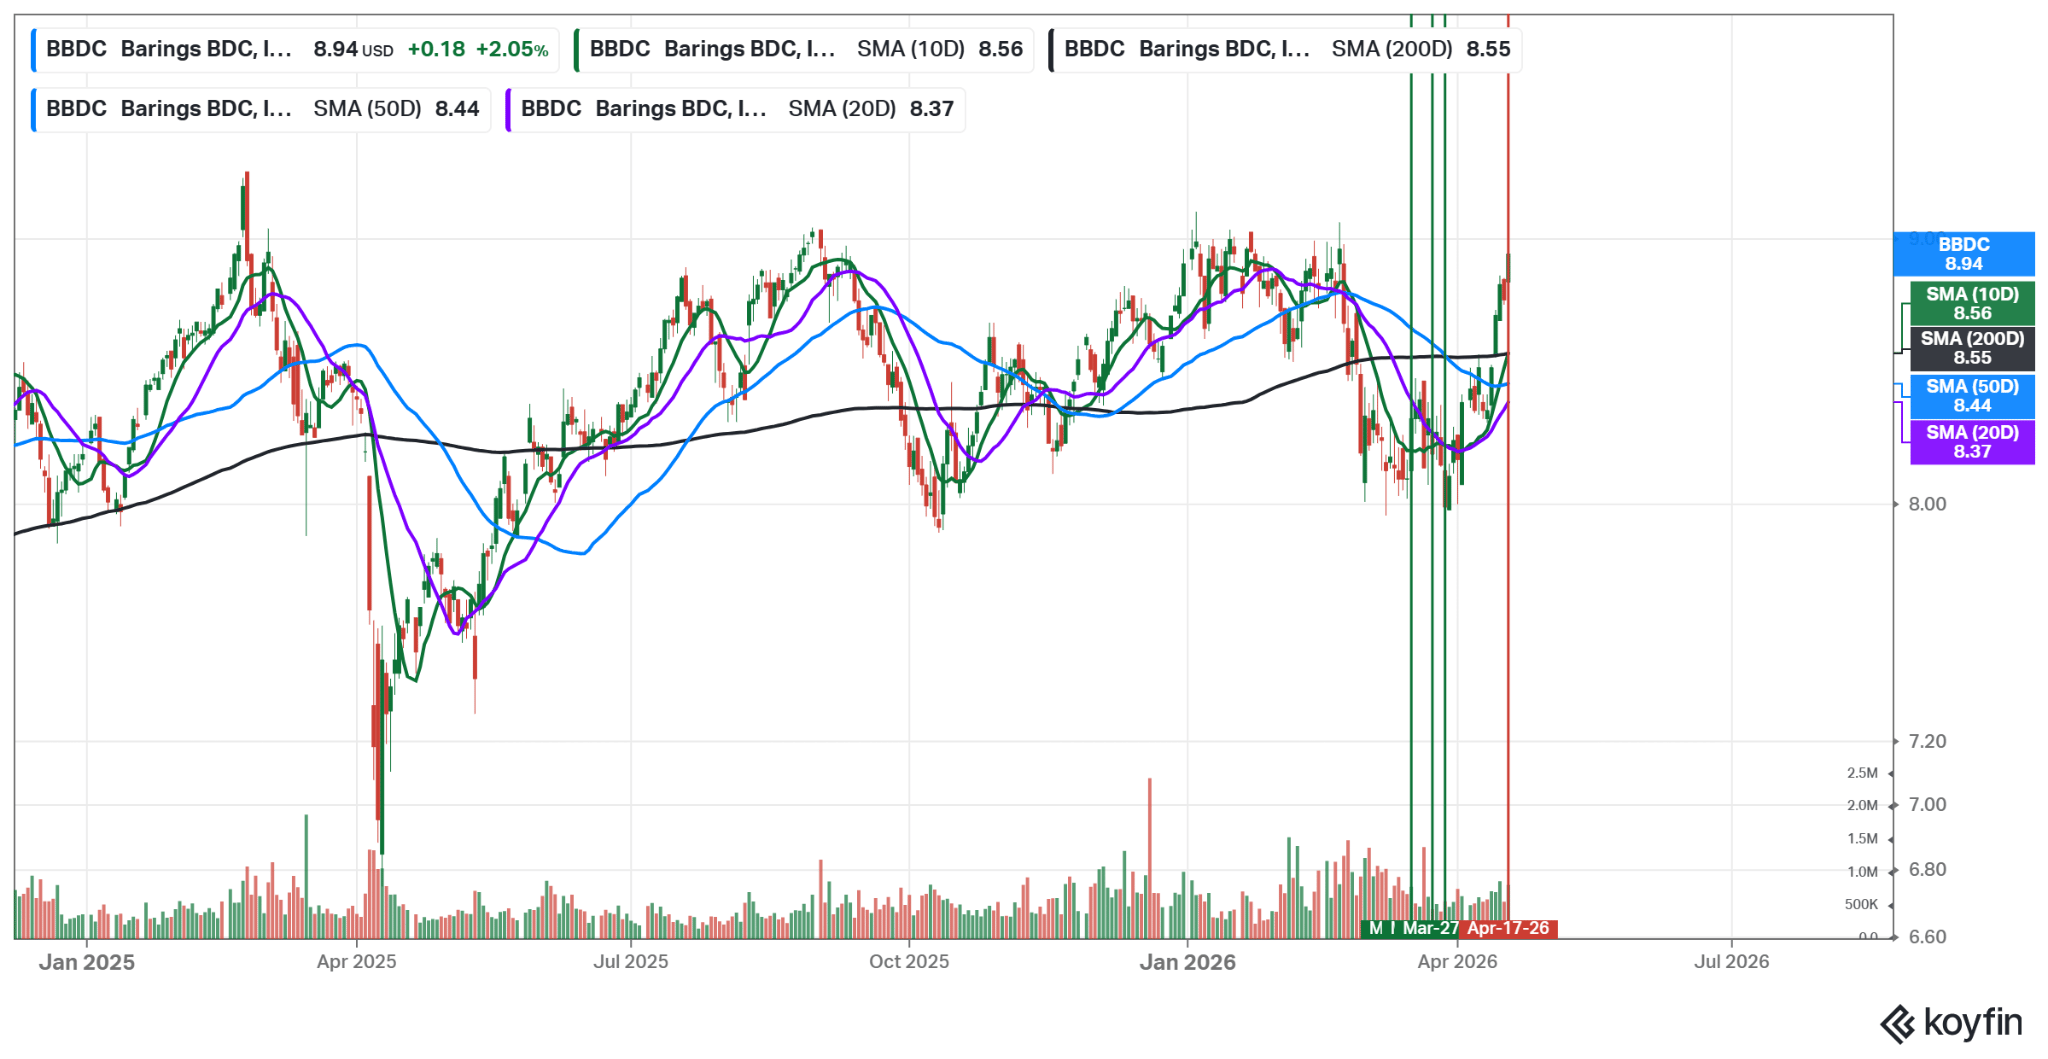The height and width of the screenshot is (1059, 2048).
Task: Click the 500K volume-axis label
Action: click(x=1861, y=905)
